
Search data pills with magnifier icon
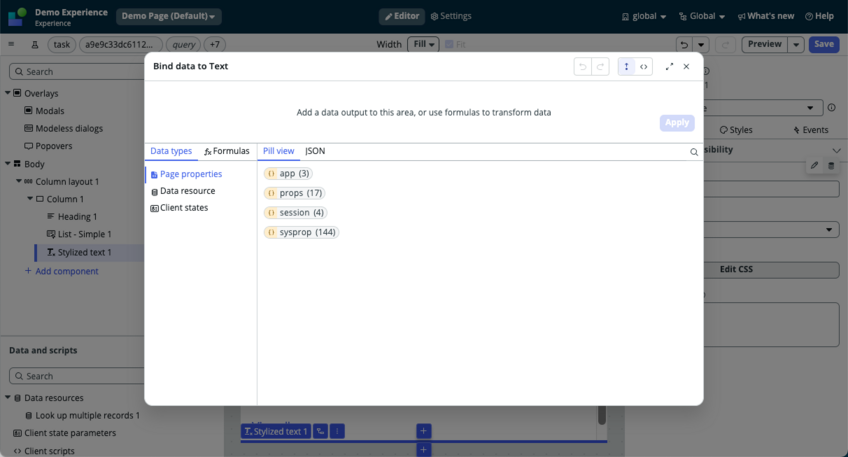[694, 152]
